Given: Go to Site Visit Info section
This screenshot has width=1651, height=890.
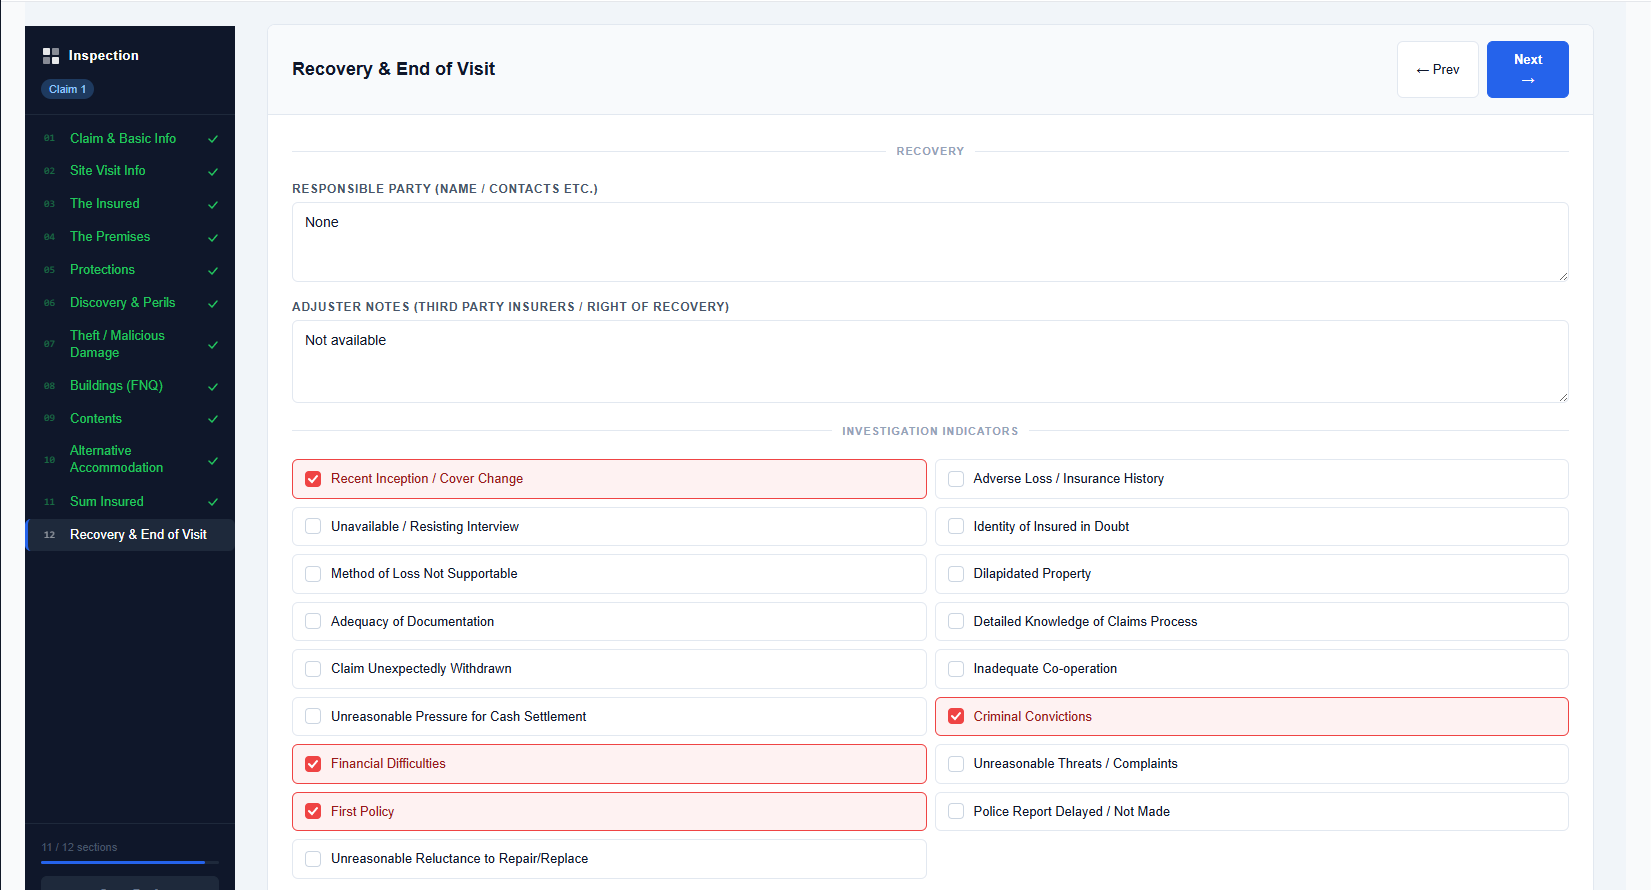Looking at the screenshot, I should coord(130,171).
